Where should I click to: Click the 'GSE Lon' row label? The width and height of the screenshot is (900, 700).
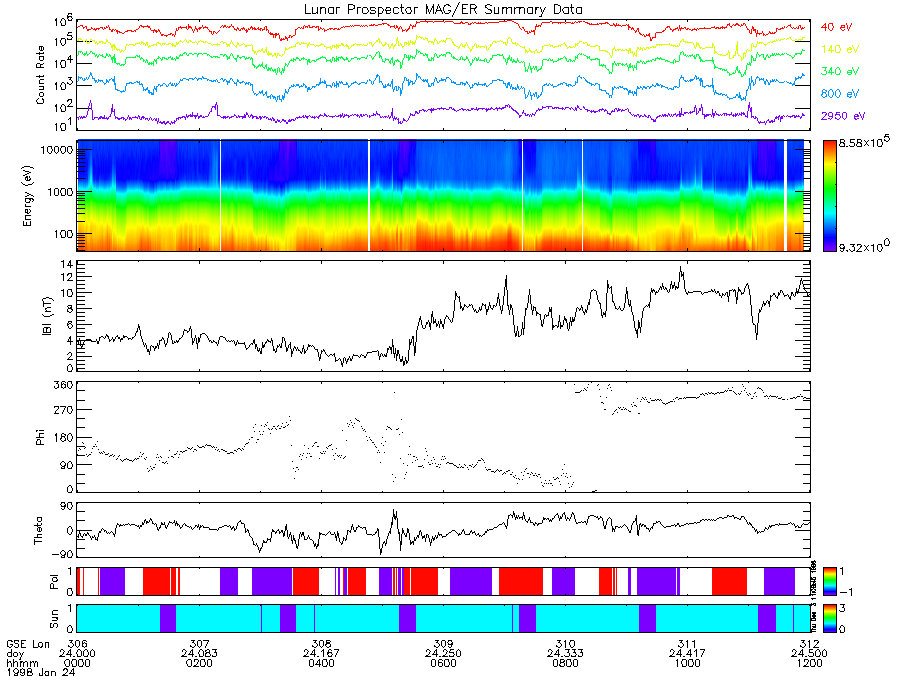tap(28, 644)
